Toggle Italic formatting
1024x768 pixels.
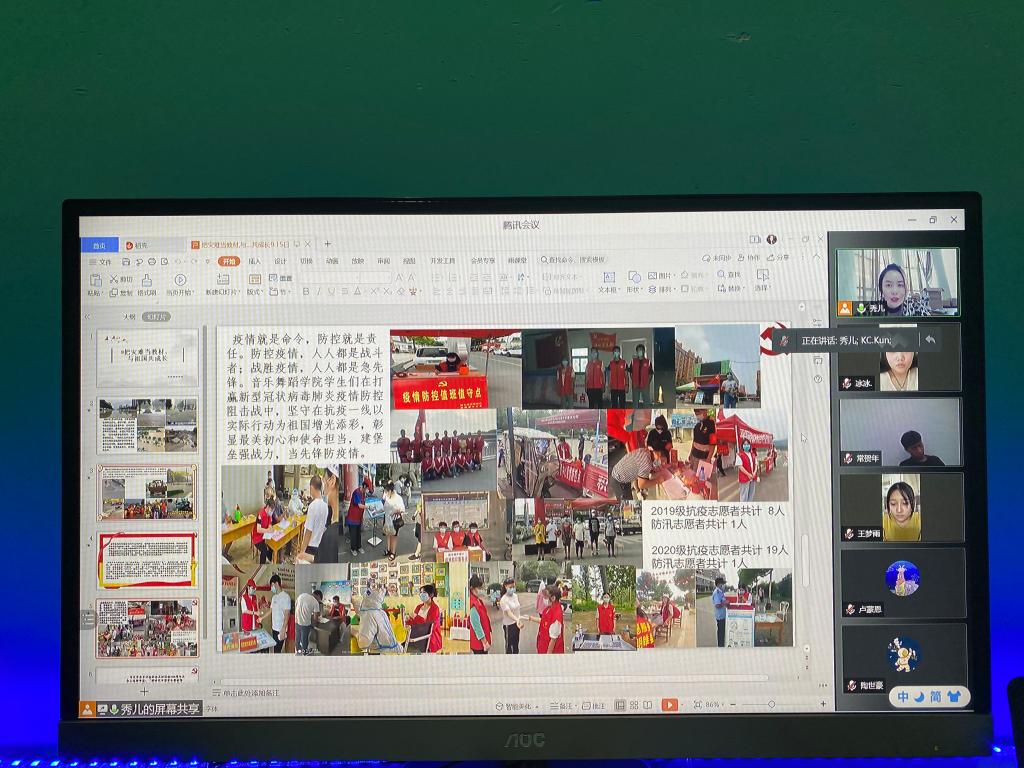pyautogui.click(x=319, y=291)
